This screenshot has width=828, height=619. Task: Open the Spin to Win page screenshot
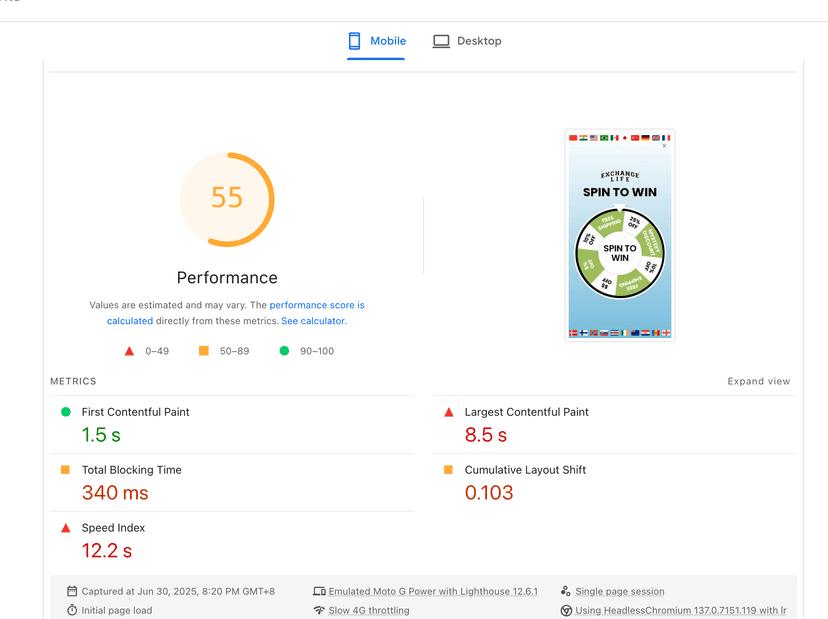point(620,235)
